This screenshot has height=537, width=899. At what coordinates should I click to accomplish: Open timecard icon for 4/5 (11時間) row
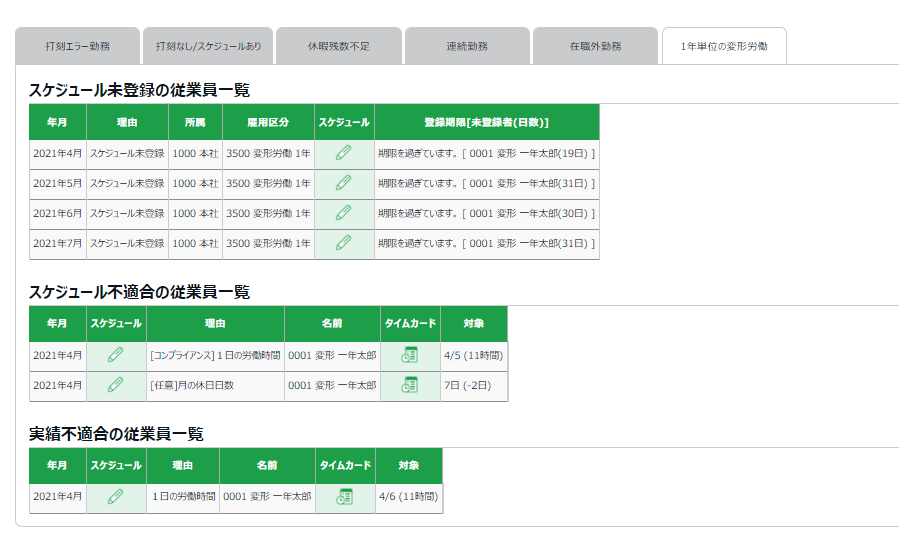click(x=409, y=355)
